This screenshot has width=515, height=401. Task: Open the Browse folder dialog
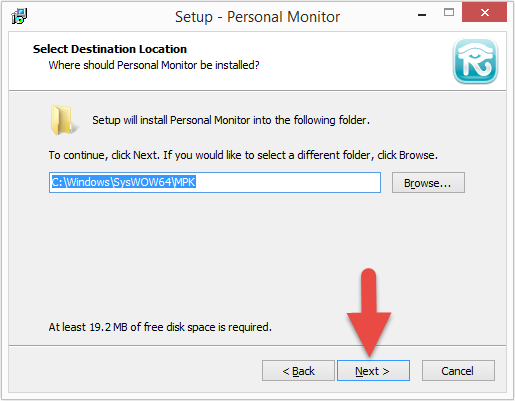[428, 183]
